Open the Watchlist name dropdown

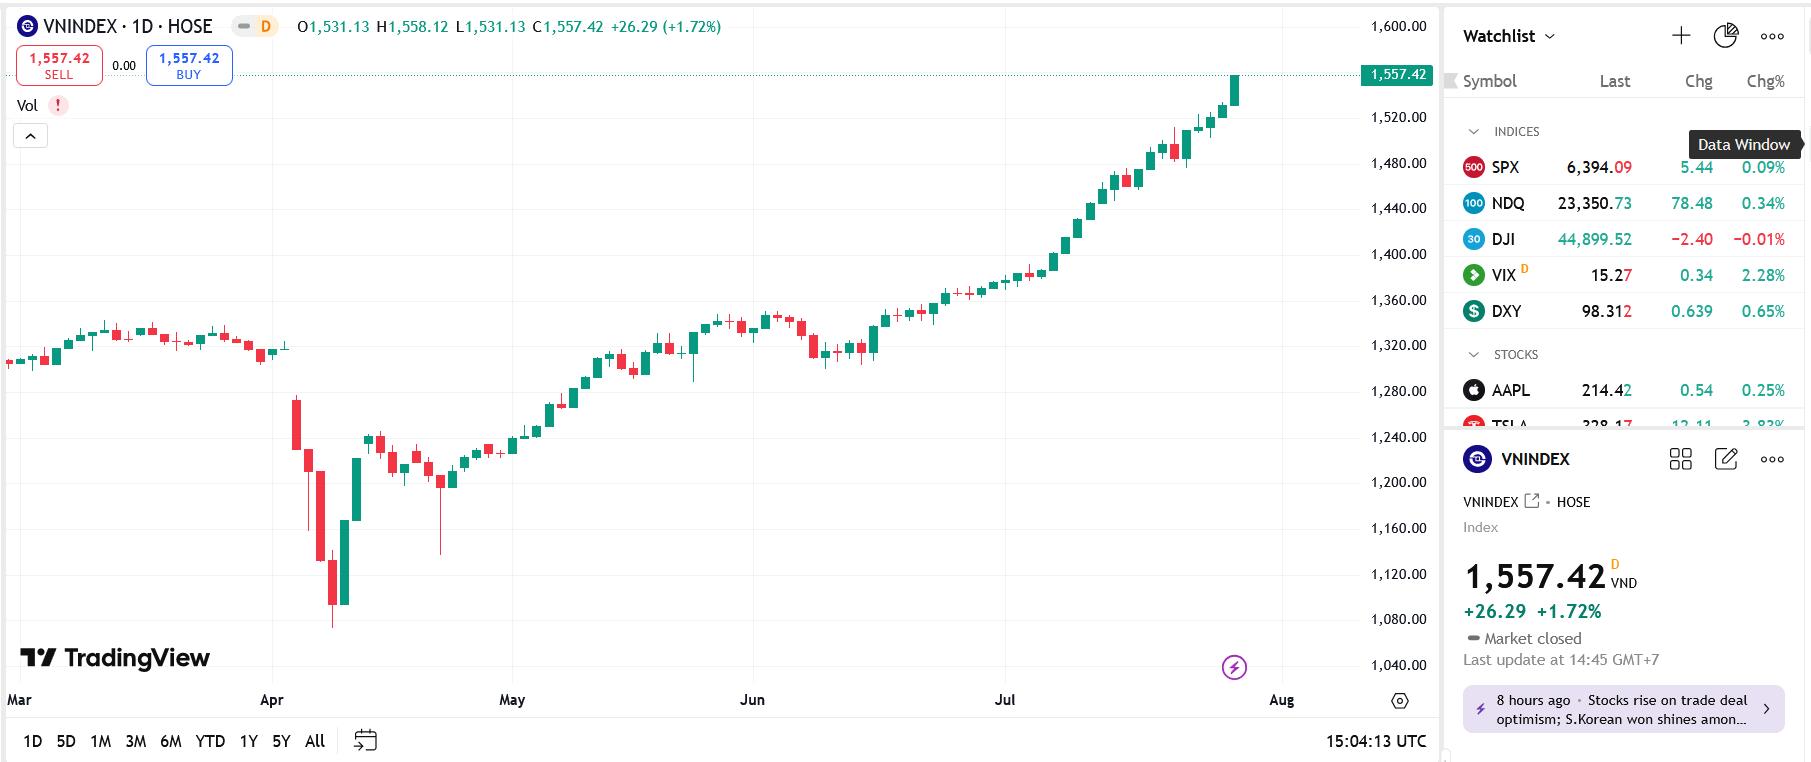(x=1509, y=36)
